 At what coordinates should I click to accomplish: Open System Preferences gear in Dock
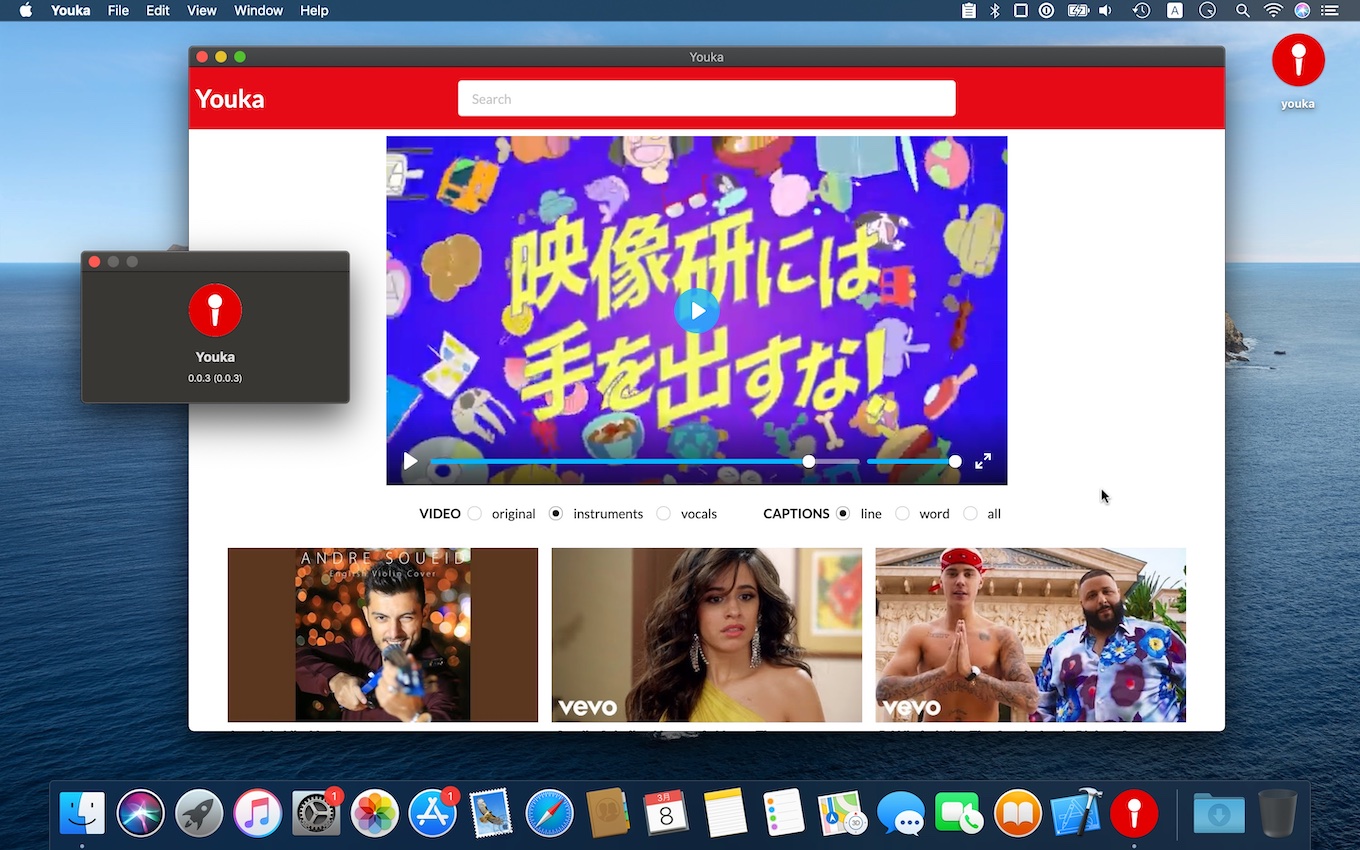tap(316, 813)
